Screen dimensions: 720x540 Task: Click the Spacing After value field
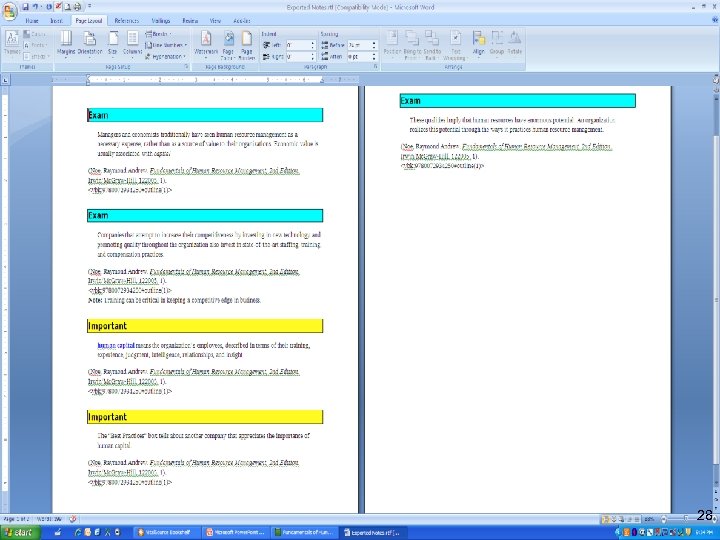coord(360,56)
